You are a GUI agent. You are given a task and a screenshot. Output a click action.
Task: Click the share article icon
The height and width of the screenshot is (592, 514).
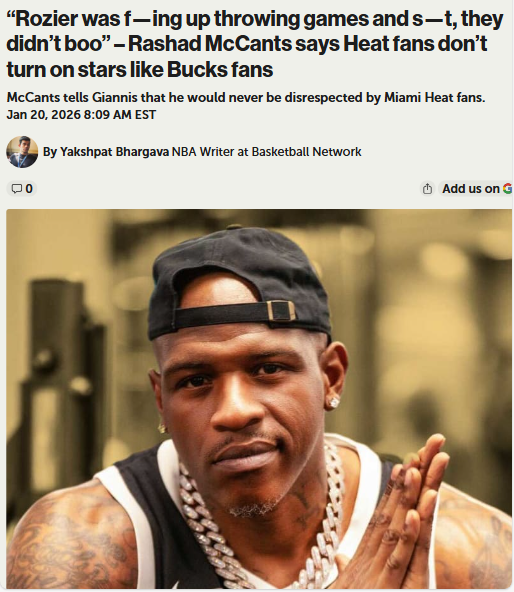[x=427, y=188]
